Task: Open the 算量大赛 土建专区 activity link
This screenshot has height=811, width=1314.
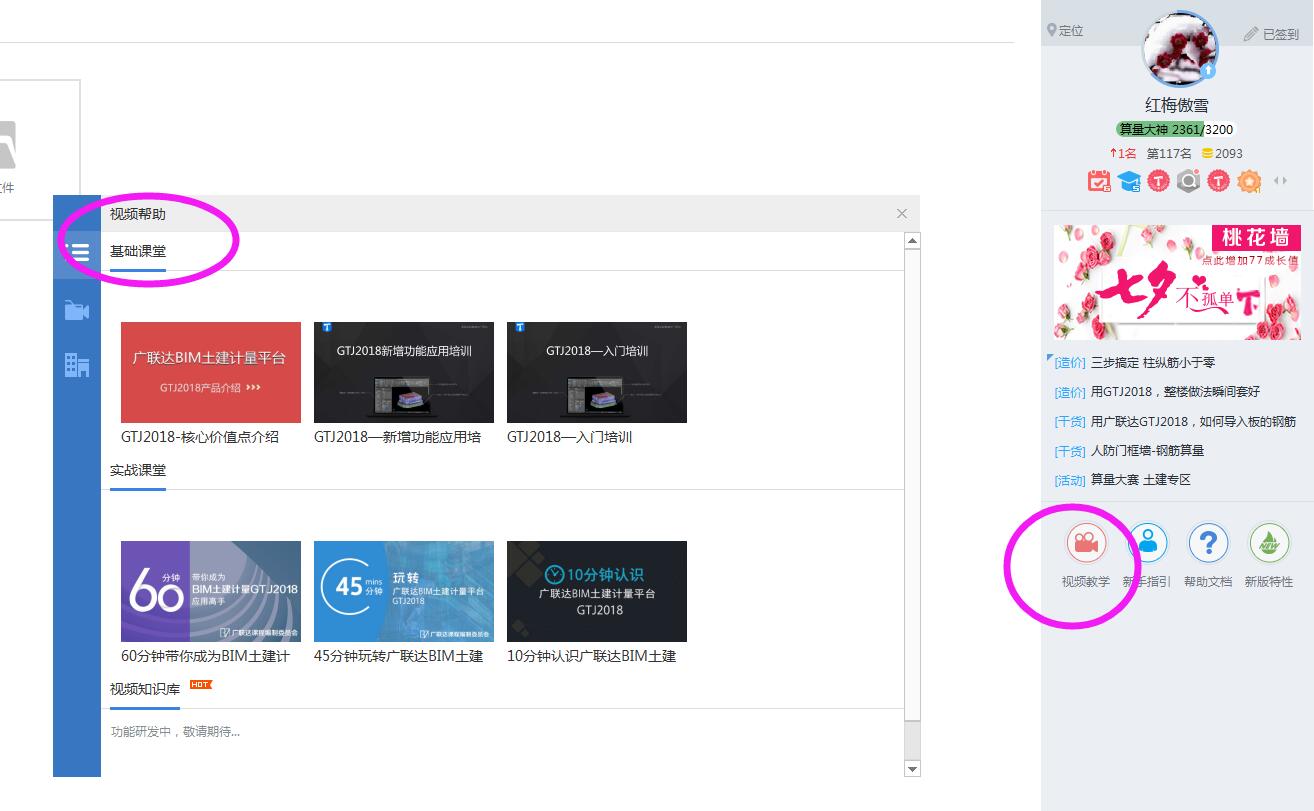Action: point(1140,480)
